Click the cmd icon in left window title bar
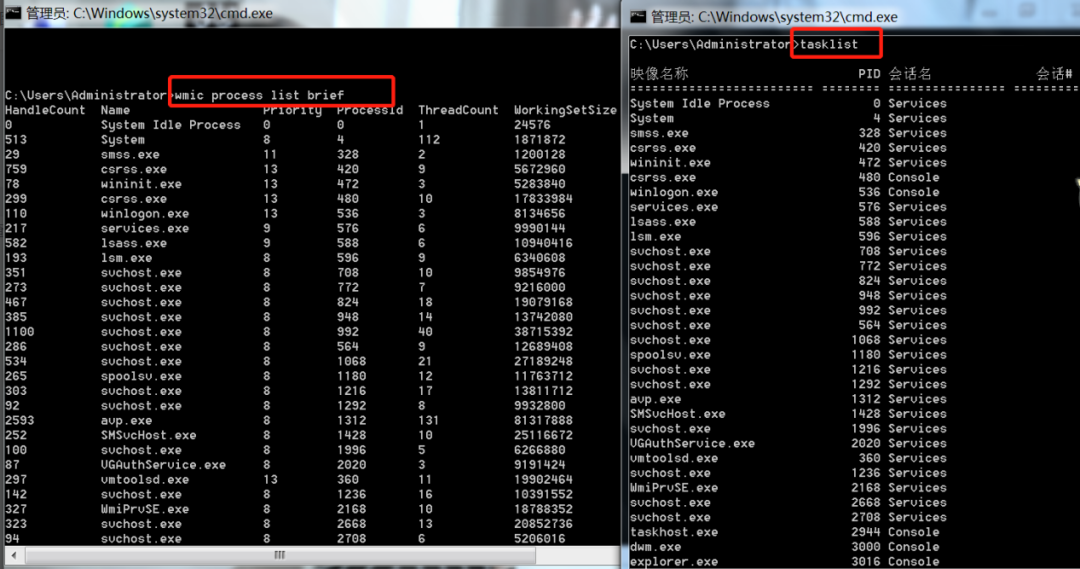Screen dimensions: 1080x569 pyautogui.click(x=13, y=14)
